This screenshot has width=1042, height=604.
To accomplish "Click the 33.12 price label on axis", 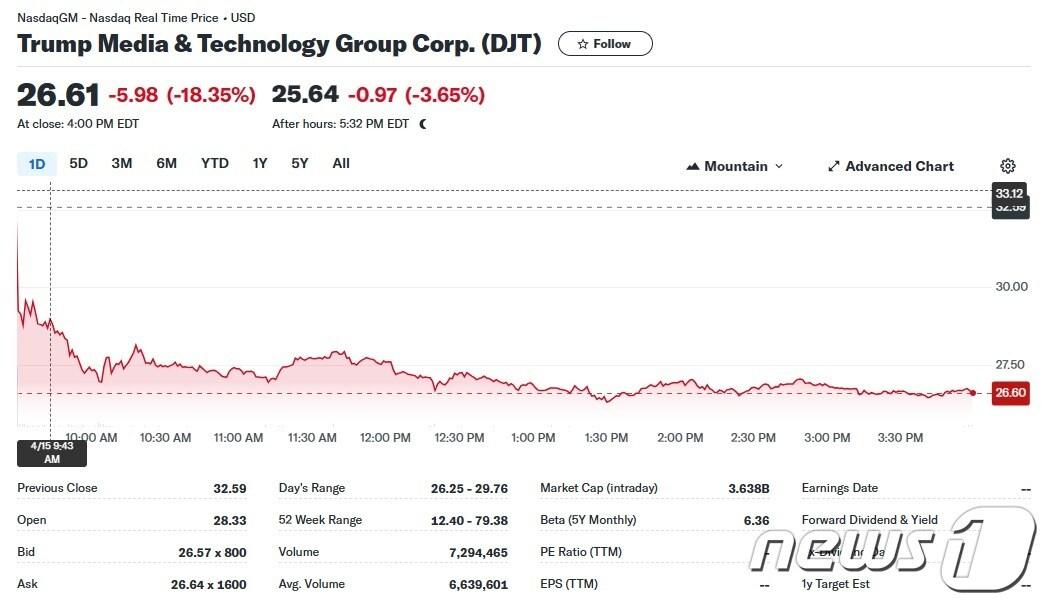I will [x=1009, y=193].
